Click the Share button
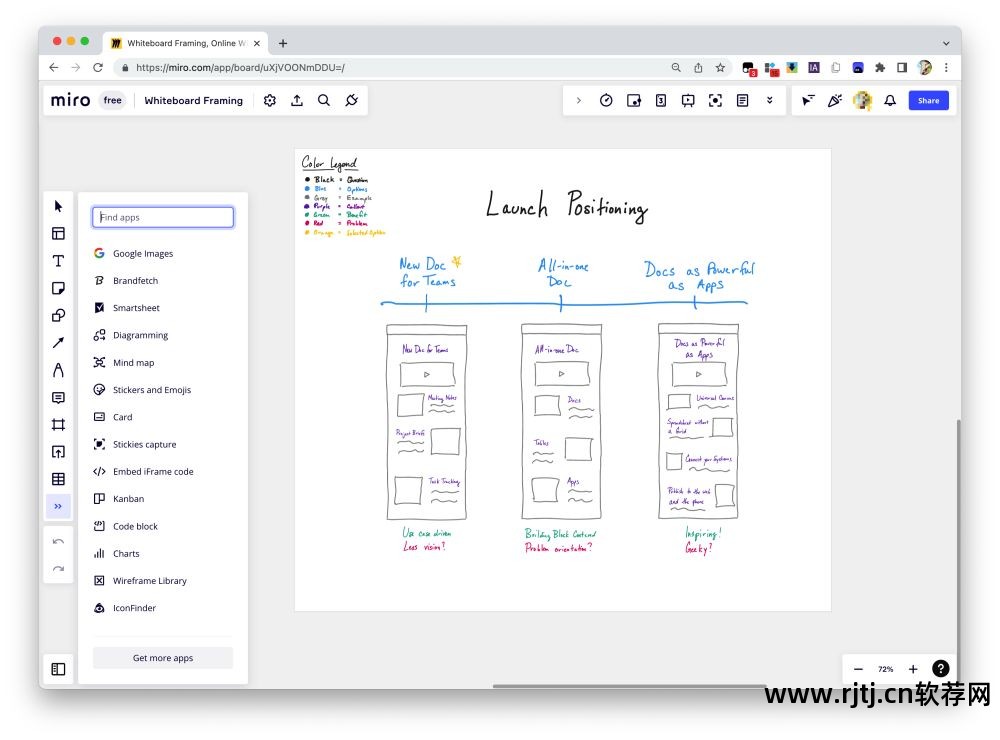Viewport: 1000px width, 740px height. pos(929,100)
